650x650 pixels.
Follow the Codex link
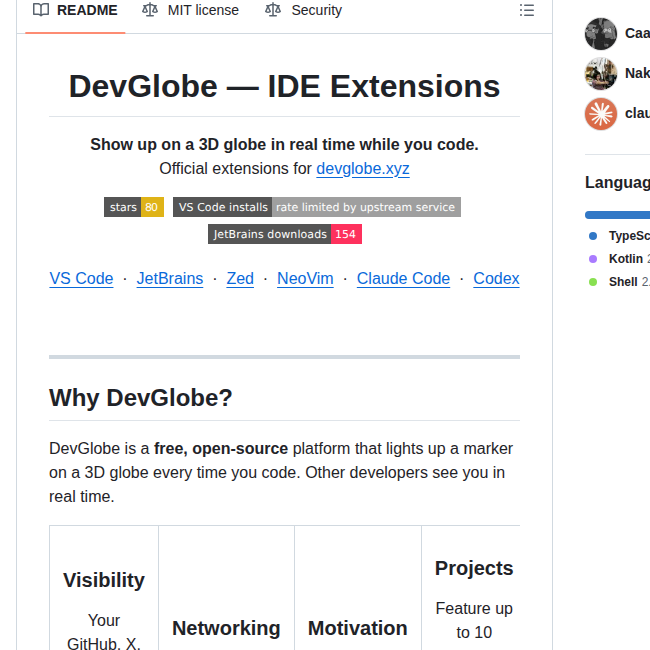tap(496, 279)
